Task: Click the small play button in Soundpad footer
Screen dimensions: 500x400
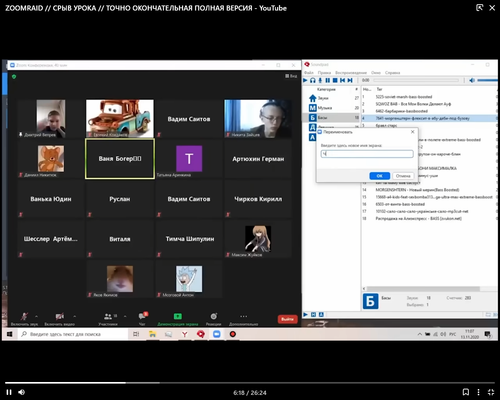Action: click(x=305, y=314)
